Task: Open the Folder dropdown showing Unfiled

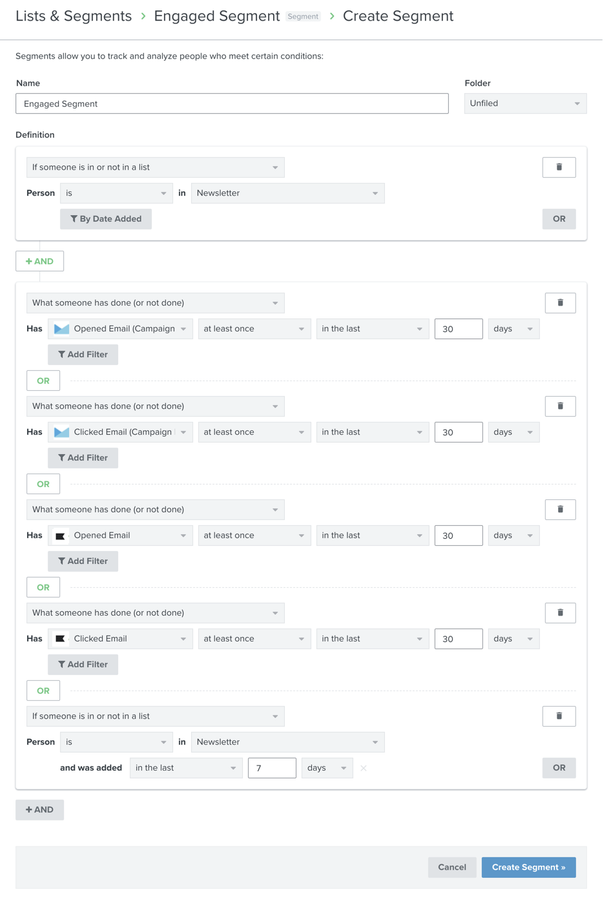Action: click(x=525, y=103)
